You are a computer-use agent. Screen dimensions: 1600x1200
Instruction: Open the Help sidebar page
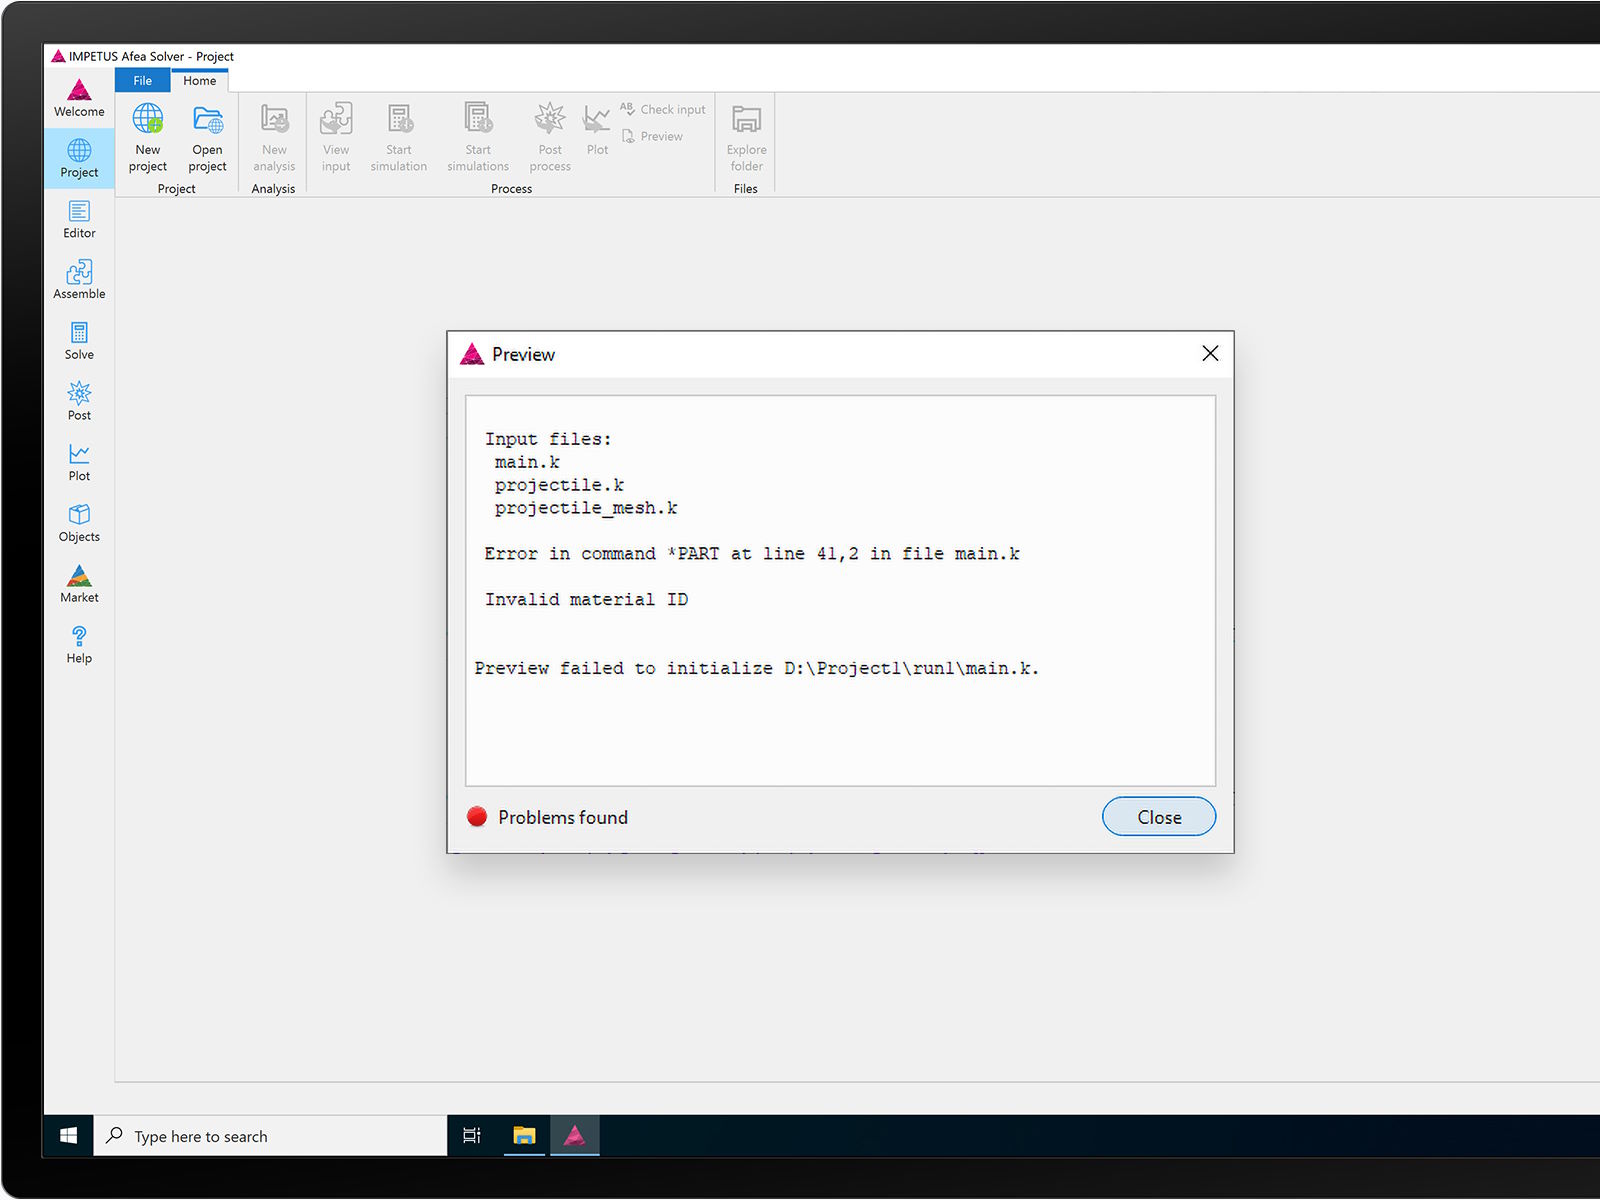coord(79,645)
